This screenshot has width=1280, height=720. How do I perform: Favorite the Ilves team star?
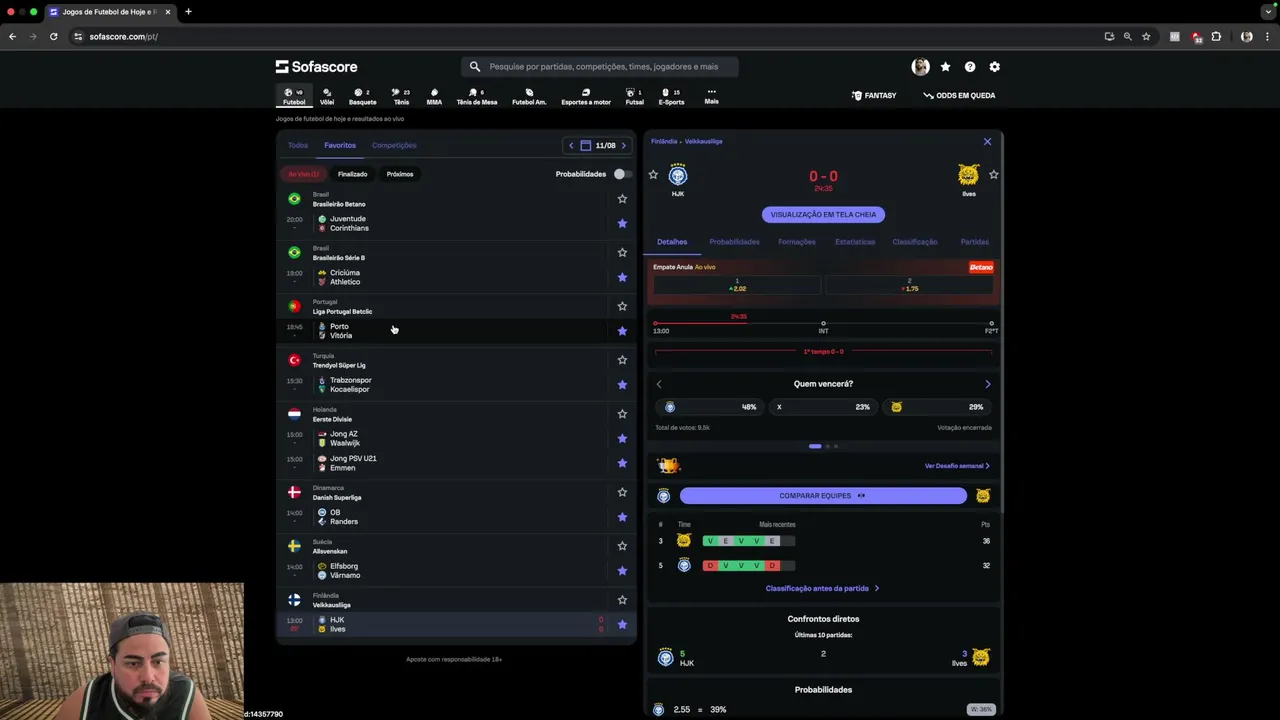(x=993, y=175)
